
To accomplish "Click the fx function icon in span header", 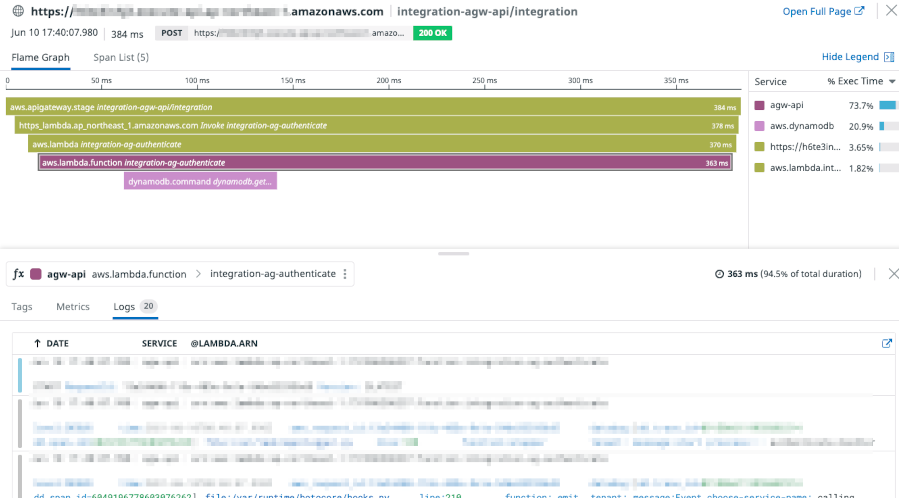I will tap(18, 274).
